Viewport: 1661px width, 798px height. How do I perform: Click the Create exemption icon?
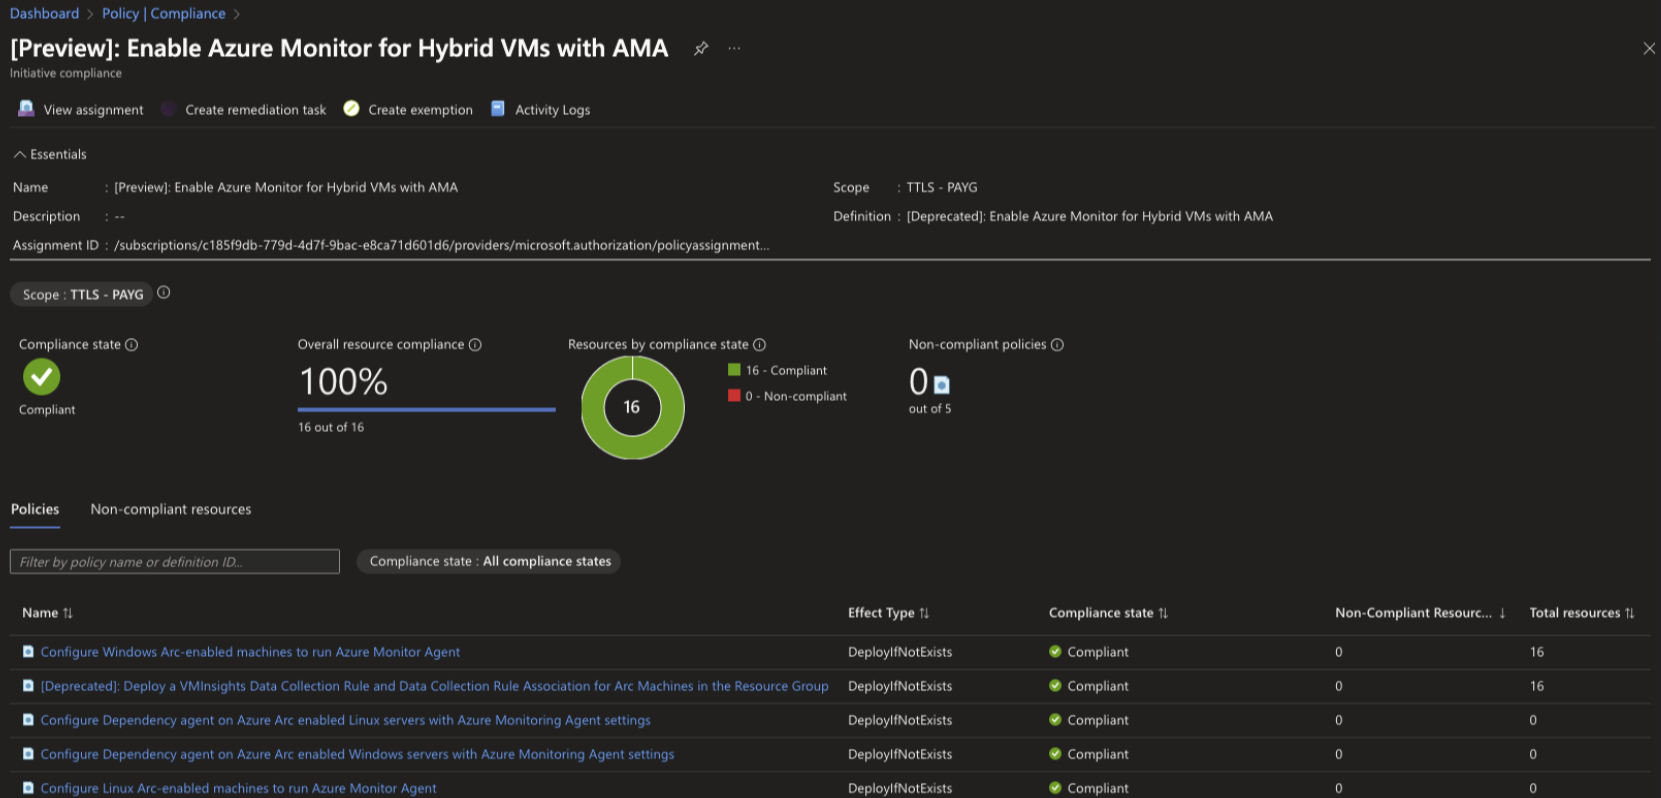[x=351, y=109]
